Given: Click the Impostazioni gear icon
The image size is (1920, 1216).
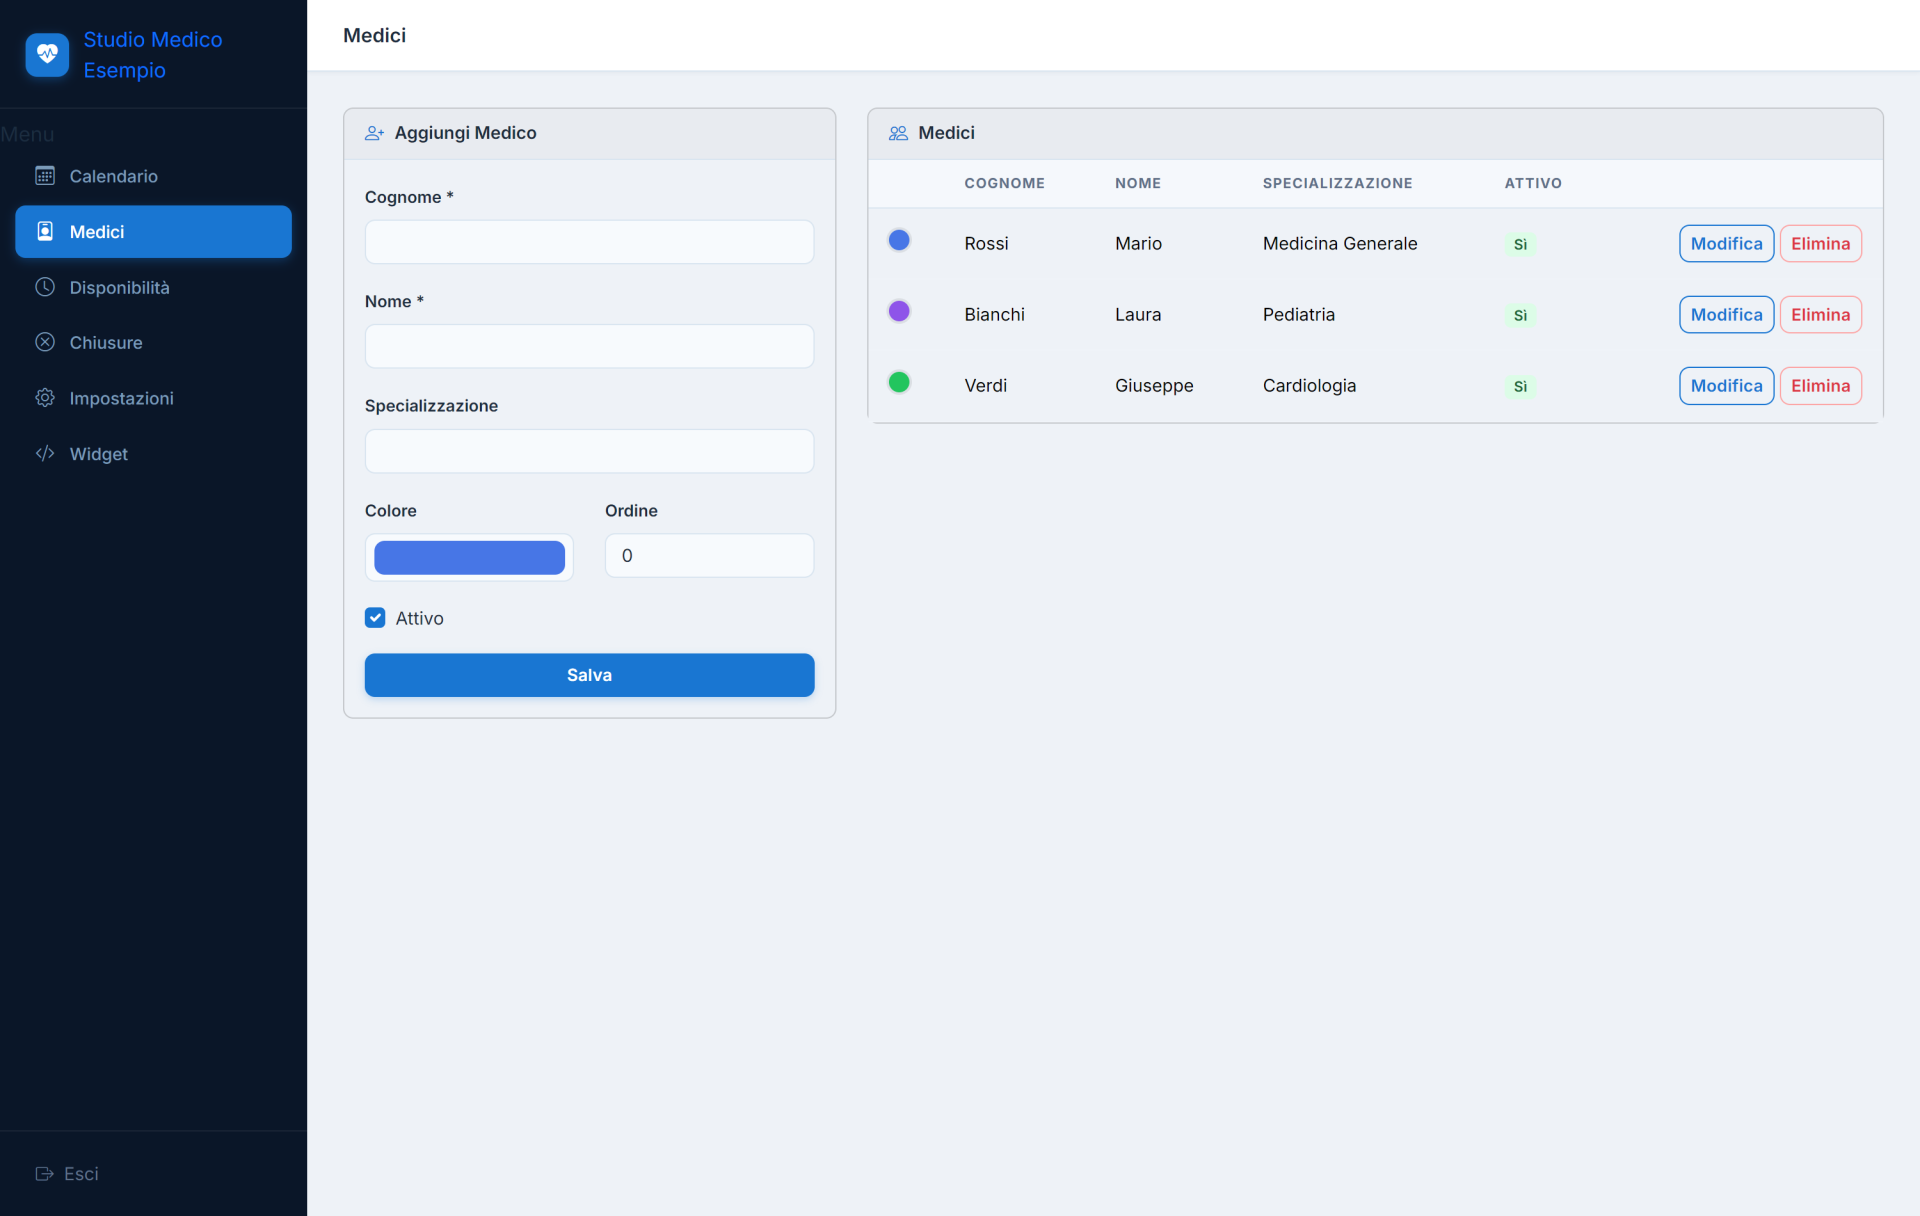Looking at the screenshot, I should [45, 398].
